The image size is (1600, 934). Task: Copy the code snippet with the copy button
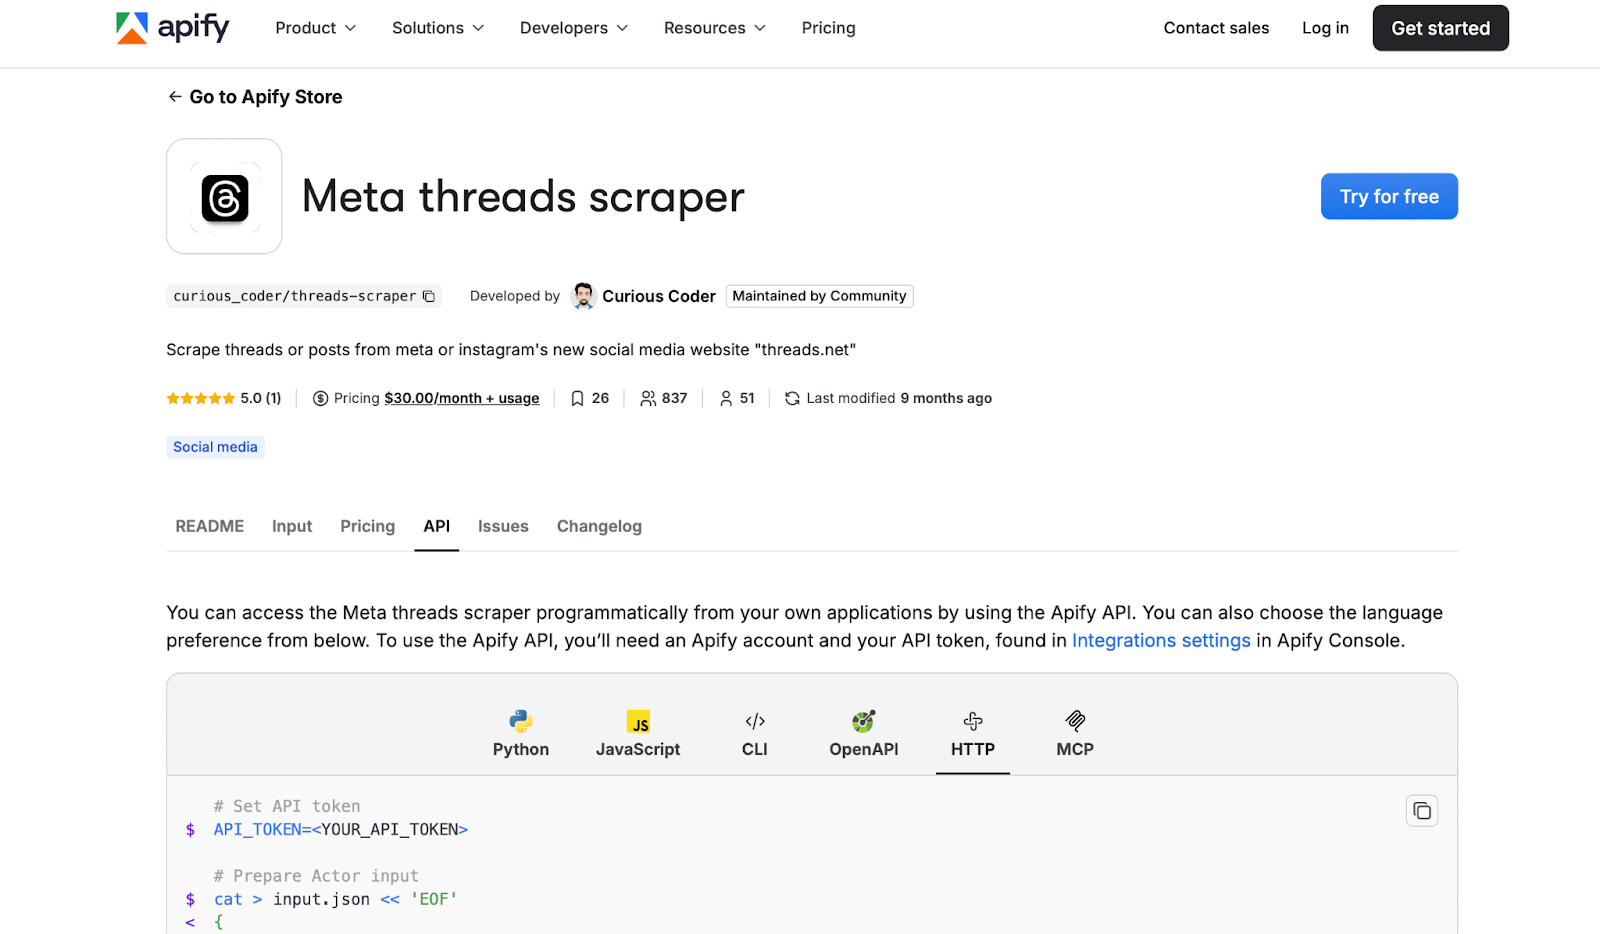tap(1422, 811)
